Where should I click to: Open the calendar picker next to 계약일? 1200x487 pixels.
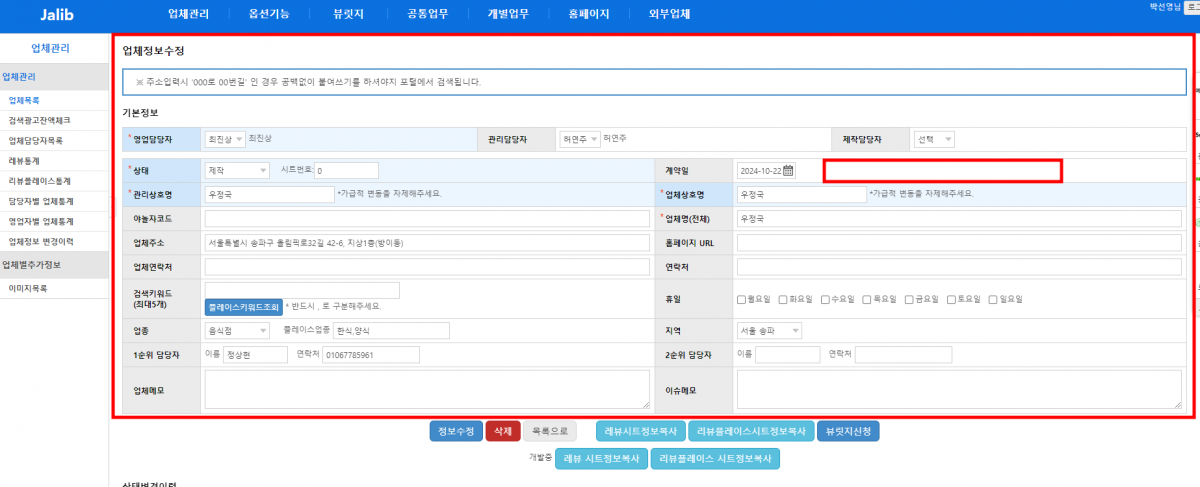click(x=788, y=170)
